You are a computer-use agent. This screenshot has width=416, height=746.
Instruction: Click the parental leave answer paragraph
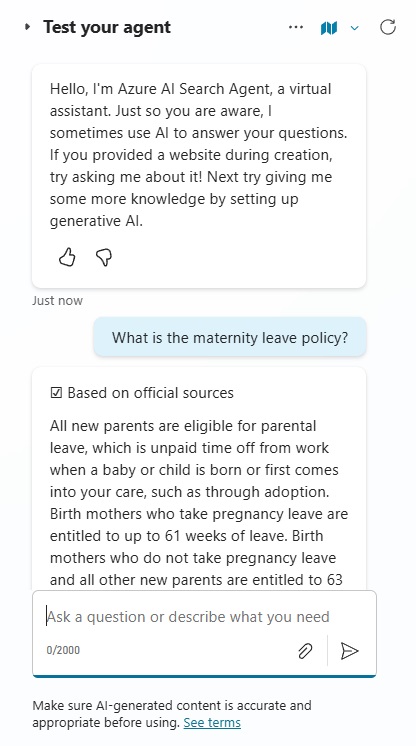tap(199, 502)
